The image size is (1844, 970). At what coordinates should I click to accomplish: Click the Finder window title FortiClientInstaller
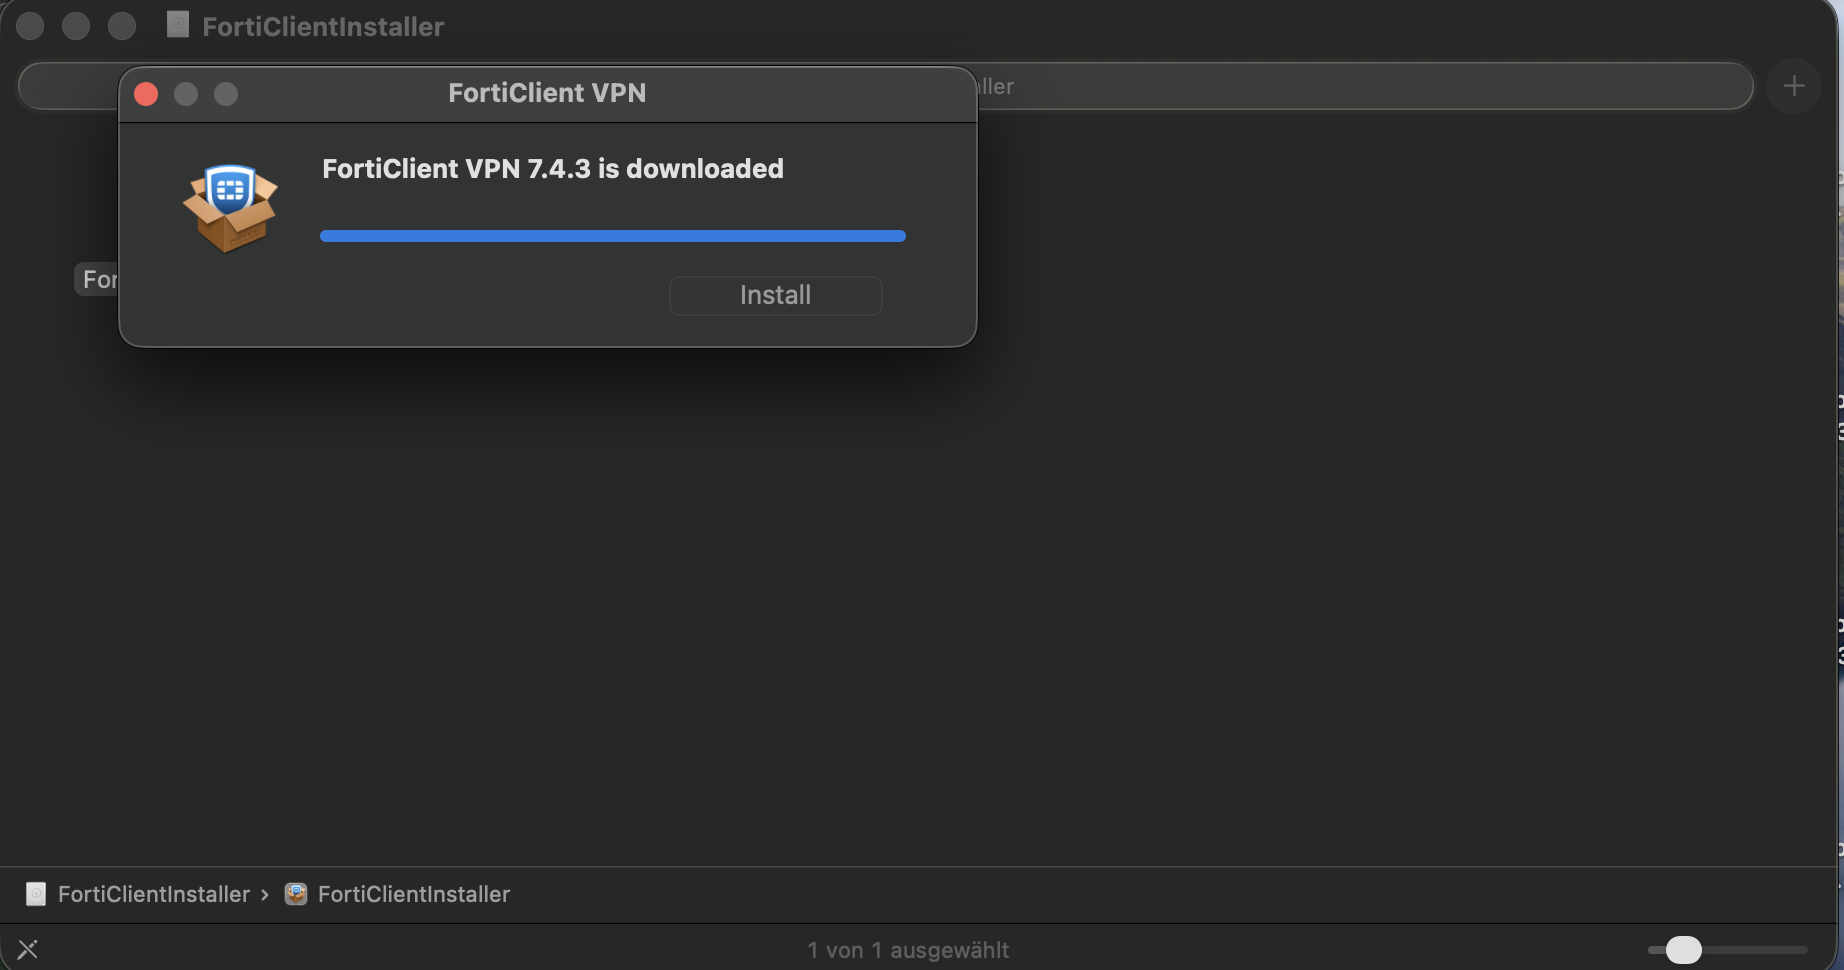click(322, 26)
